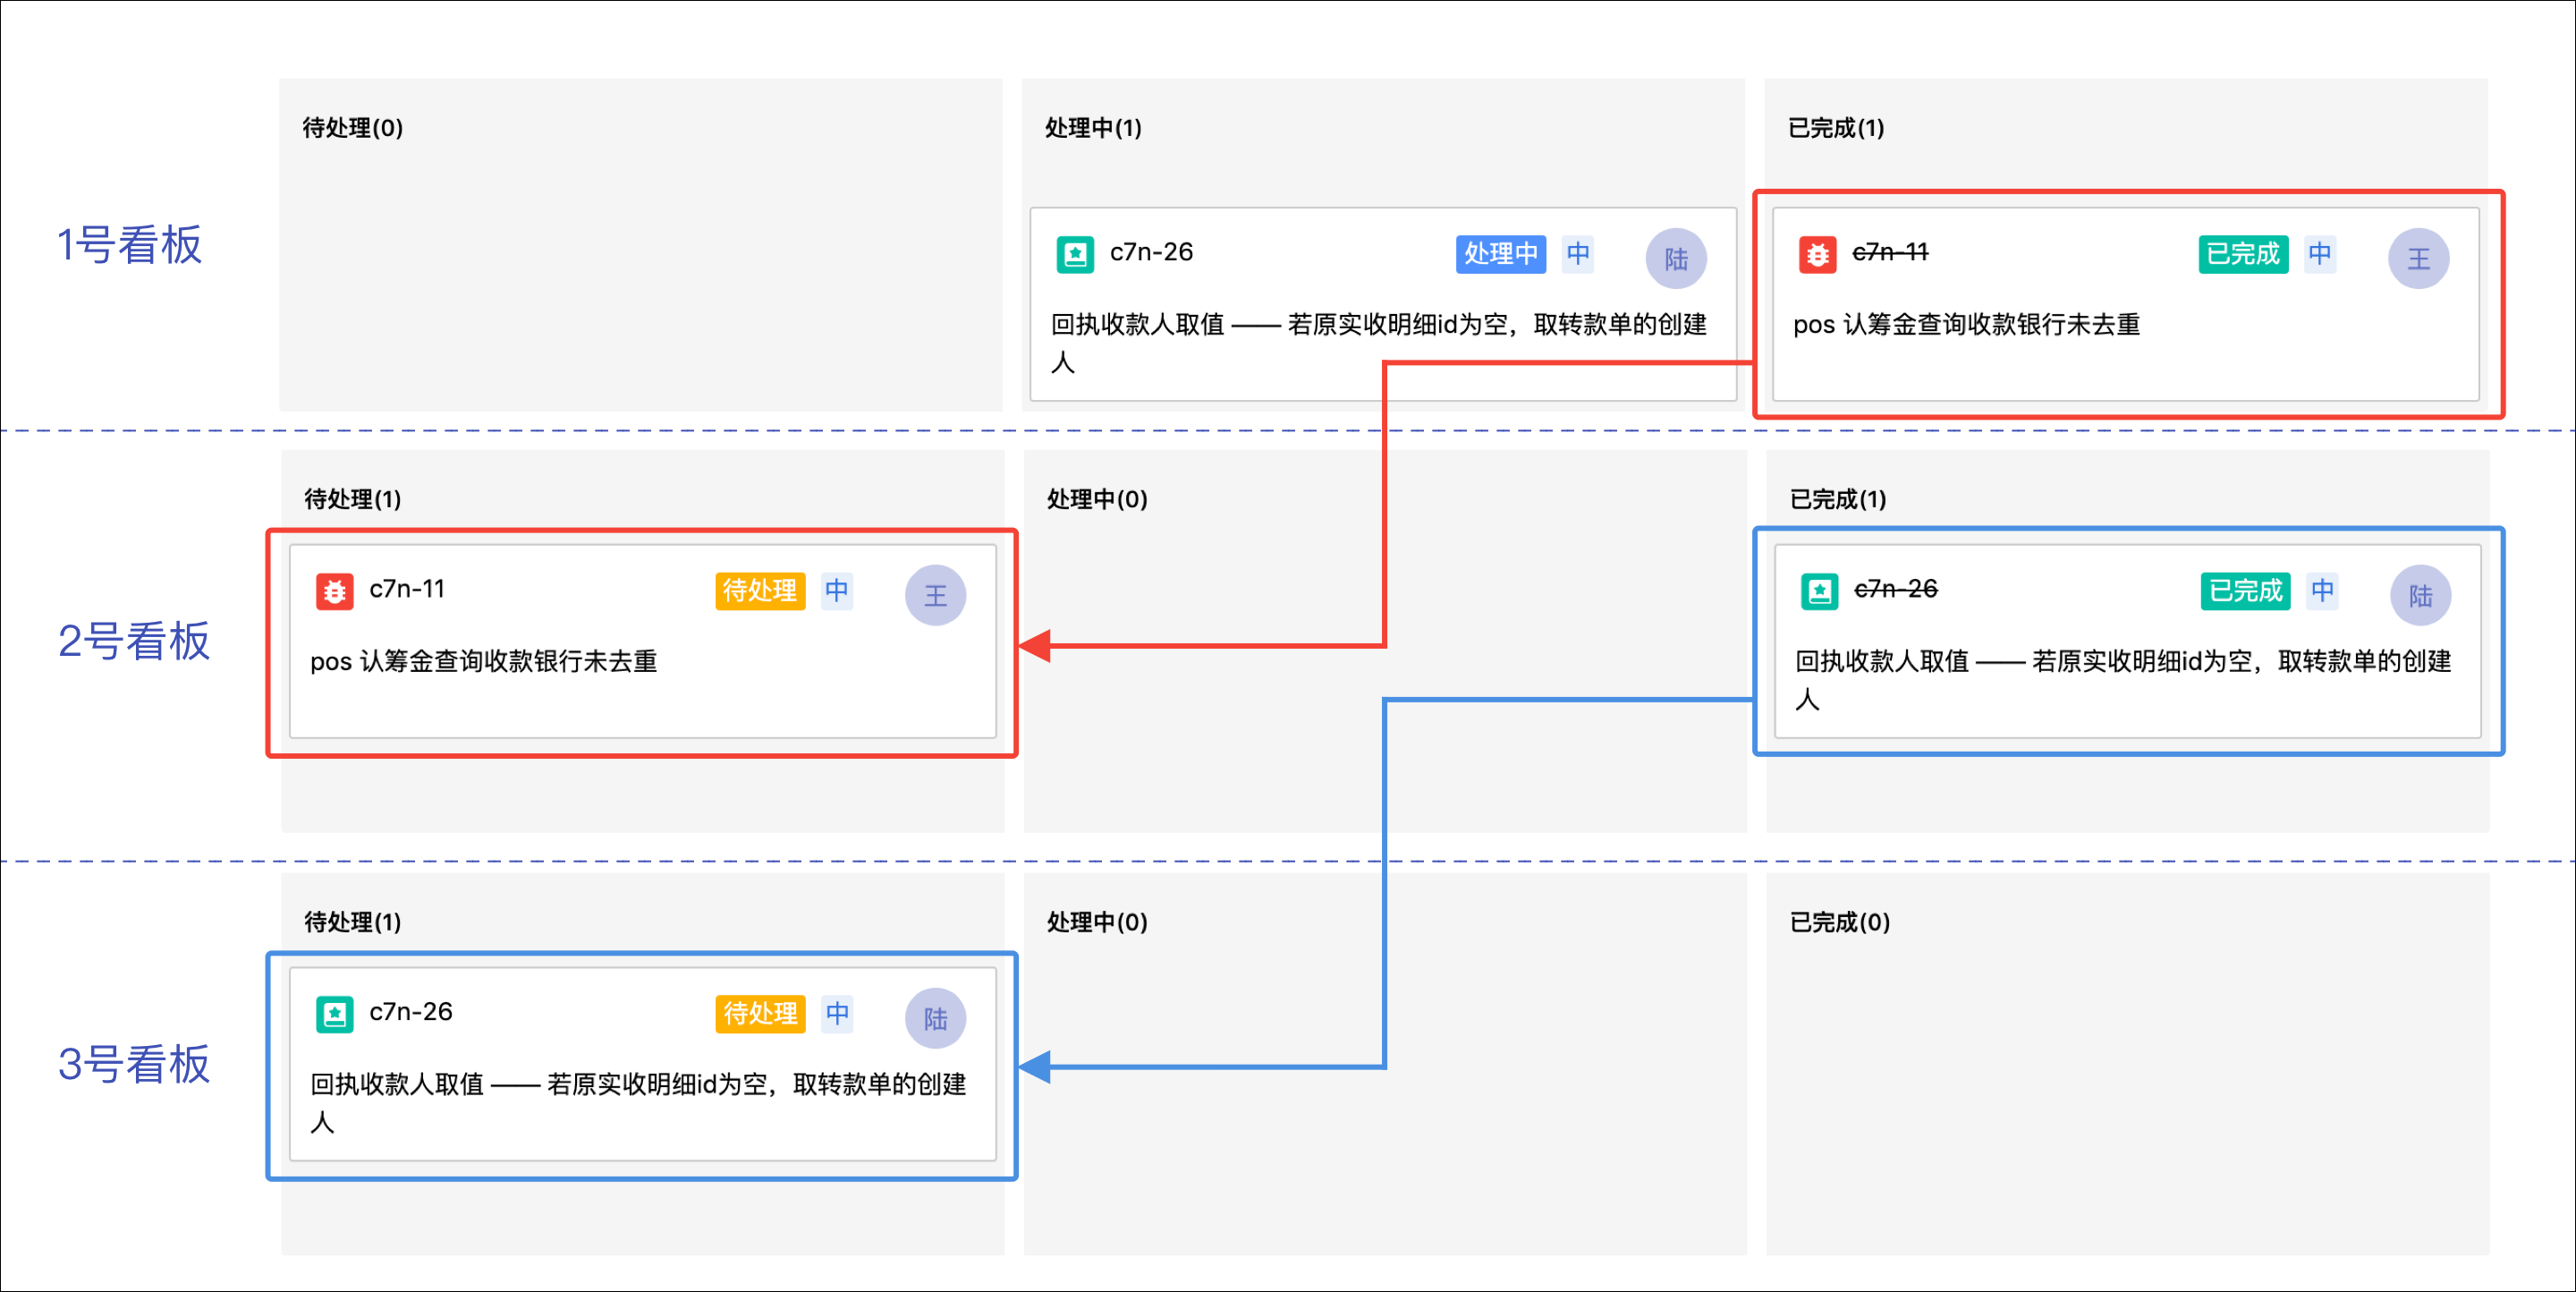Open issue number c7n-26 in board 1
Image resolution: width=2576 pixels, height=1292 pixels.
tap(1151, 252)
